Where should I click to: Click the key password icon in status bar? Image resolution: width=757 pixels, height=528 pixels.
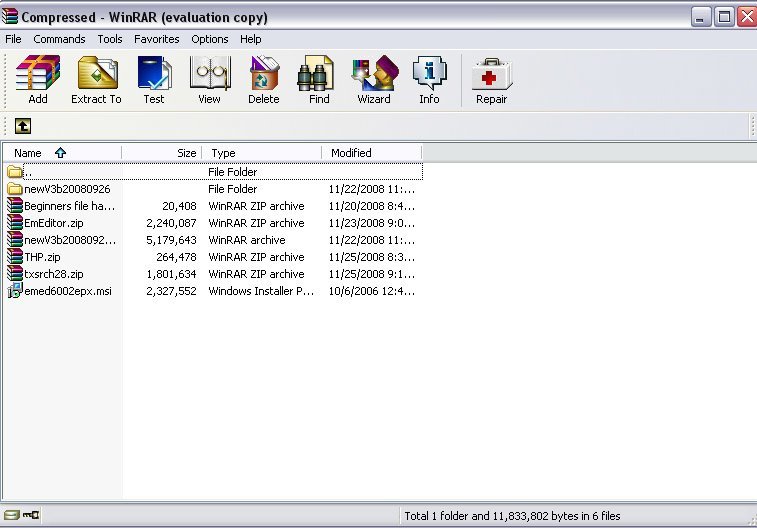tap(31, 515)
